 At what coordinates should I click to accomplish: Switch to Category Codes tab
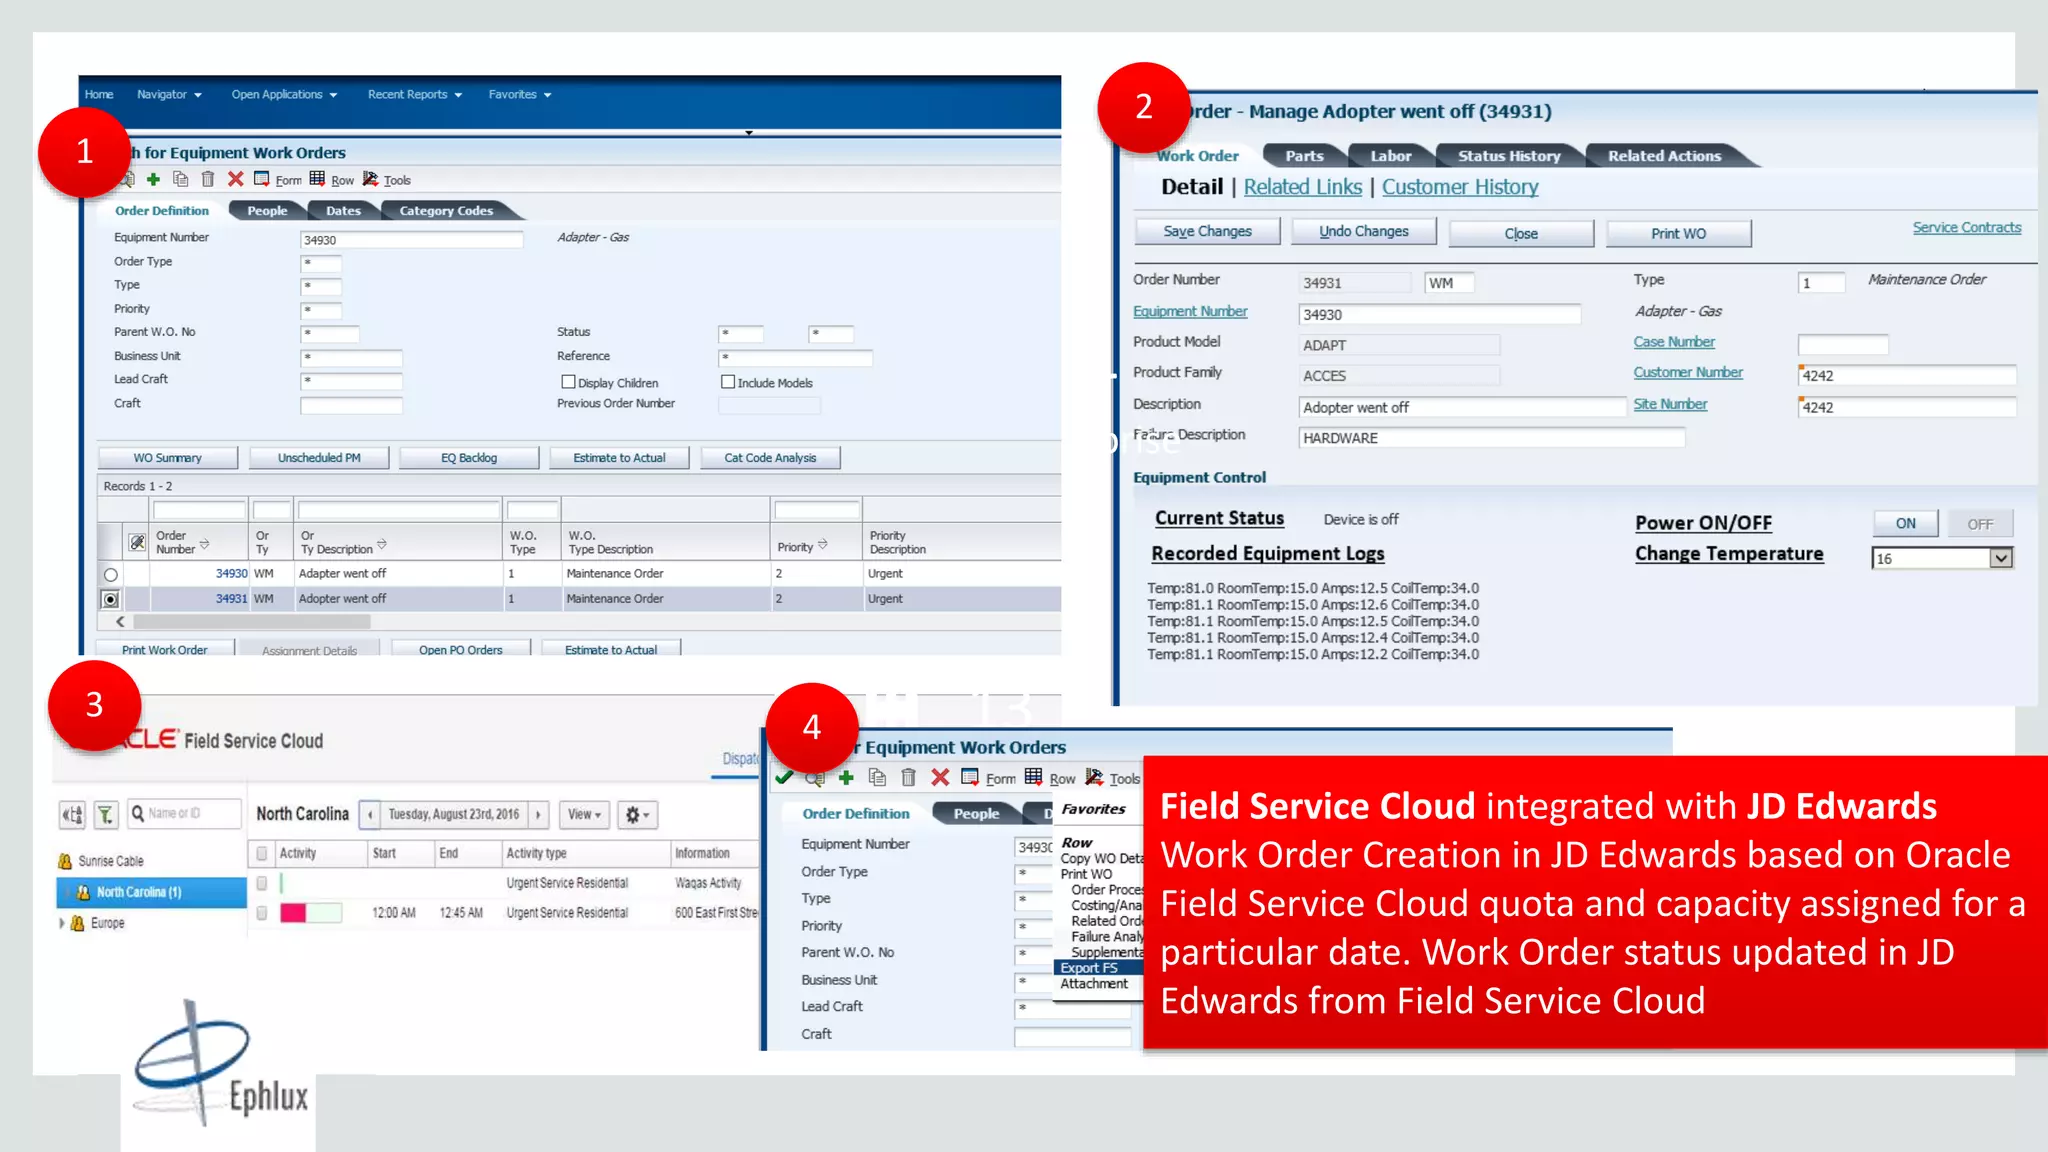coord(446,211)
